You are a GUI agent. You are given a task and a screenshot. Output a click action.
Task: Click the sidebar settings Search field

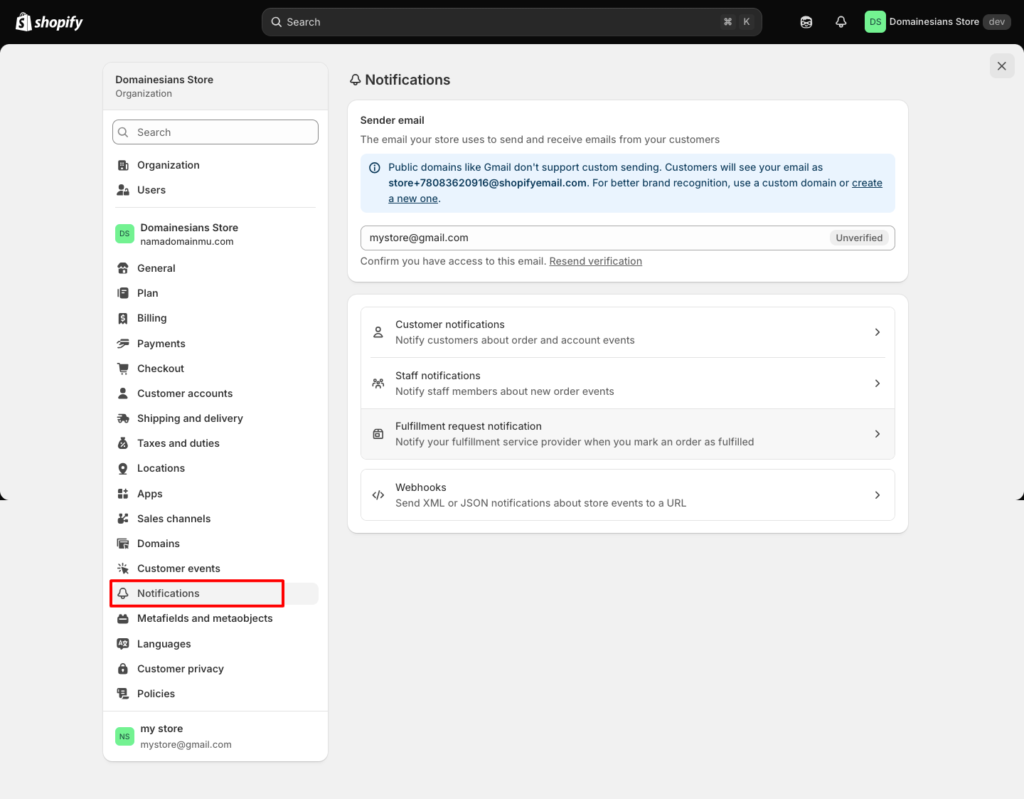[216, 132]
